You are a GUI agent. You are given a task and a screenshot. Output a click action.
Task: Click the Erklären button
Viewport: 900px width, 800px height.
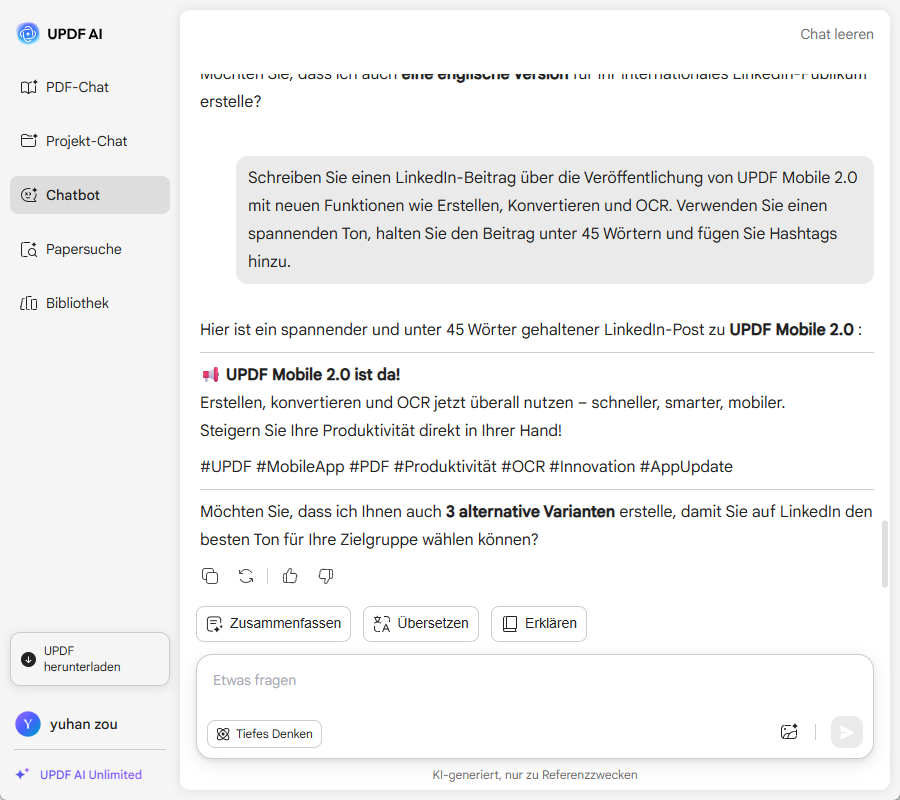pos(539,624)
